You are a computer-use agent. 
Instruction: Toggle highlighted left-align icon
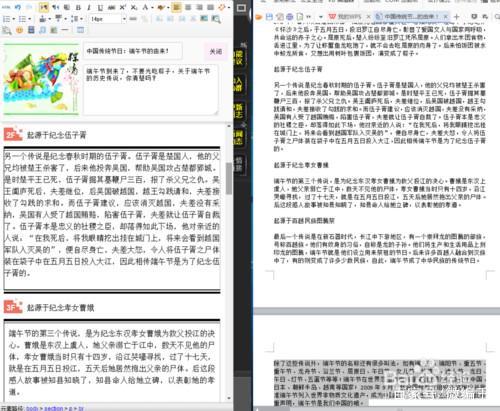176,7
